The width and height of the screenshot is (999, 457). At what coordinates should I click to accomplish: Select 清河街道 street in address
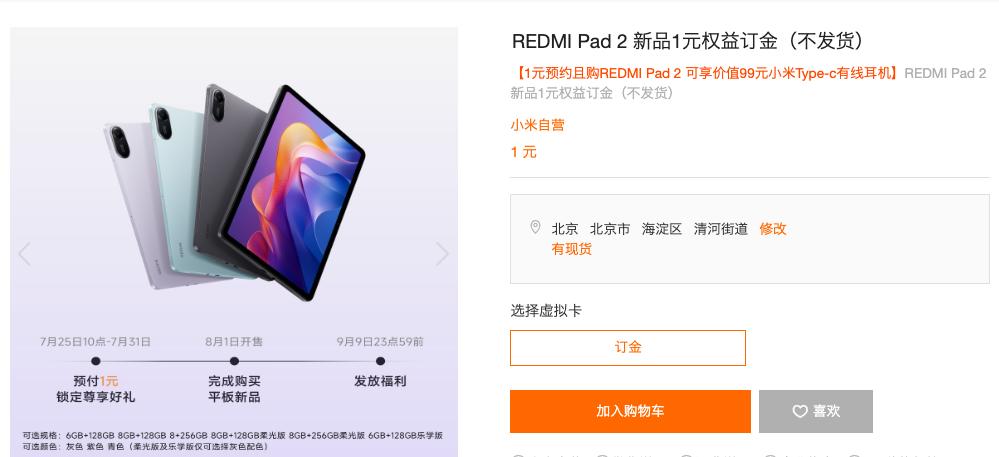coord(721,229)
